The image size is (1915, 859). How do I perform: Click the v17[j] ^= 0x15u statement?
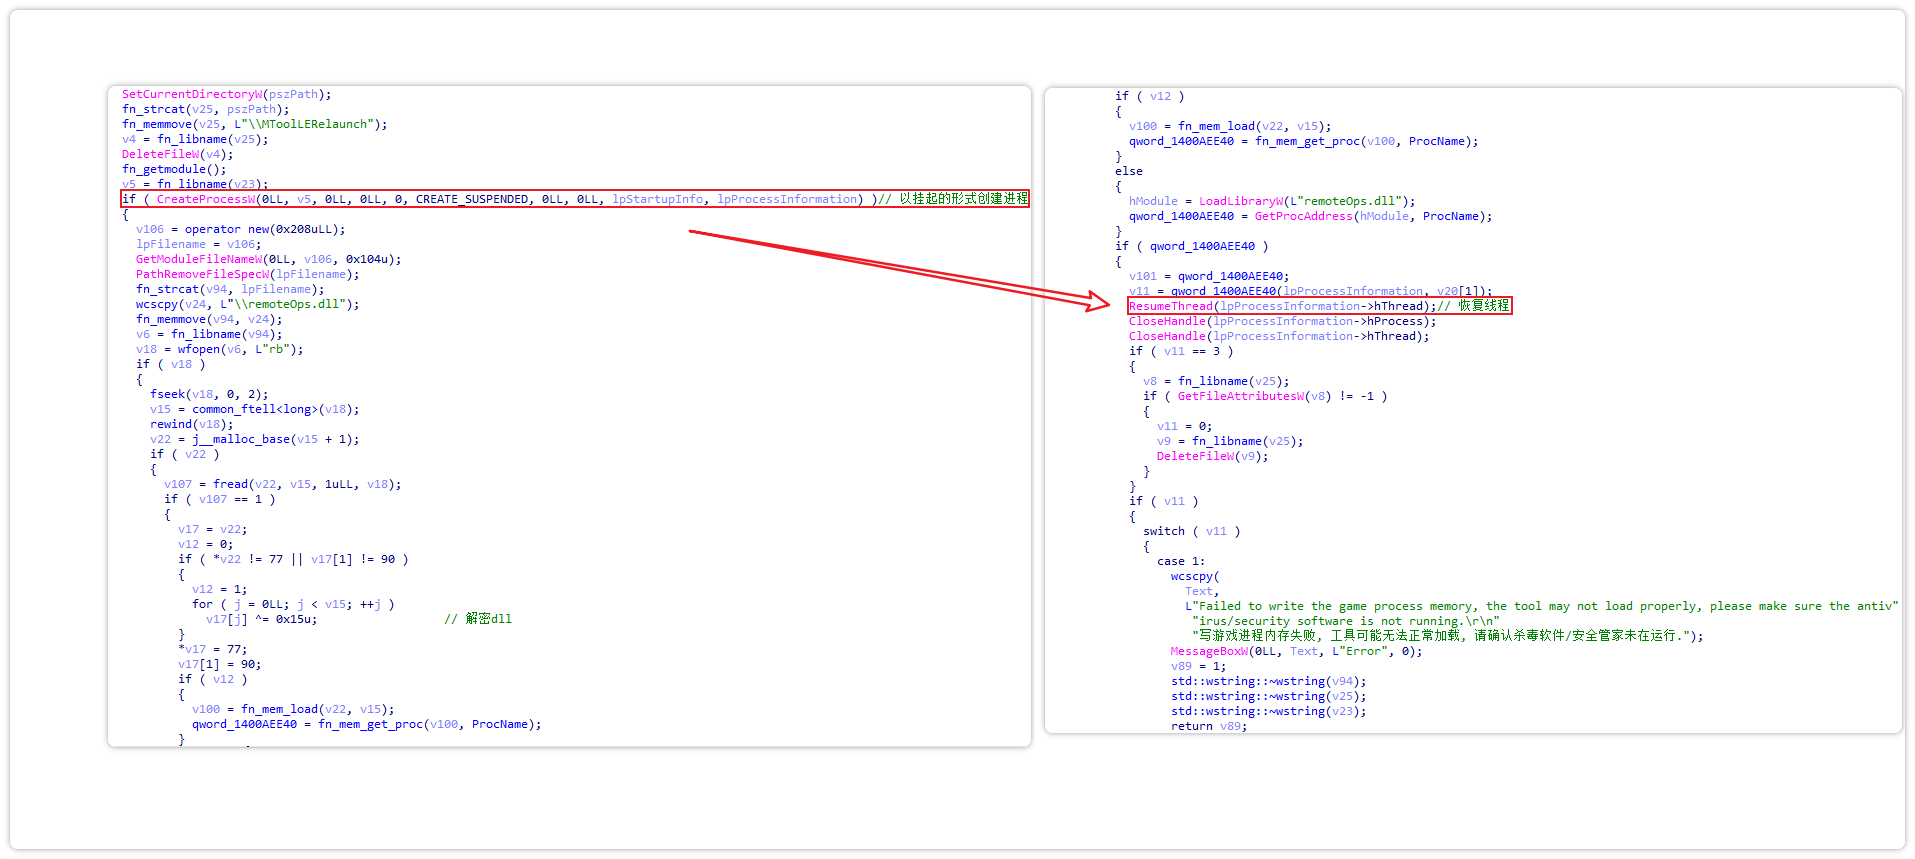[261, 619]
